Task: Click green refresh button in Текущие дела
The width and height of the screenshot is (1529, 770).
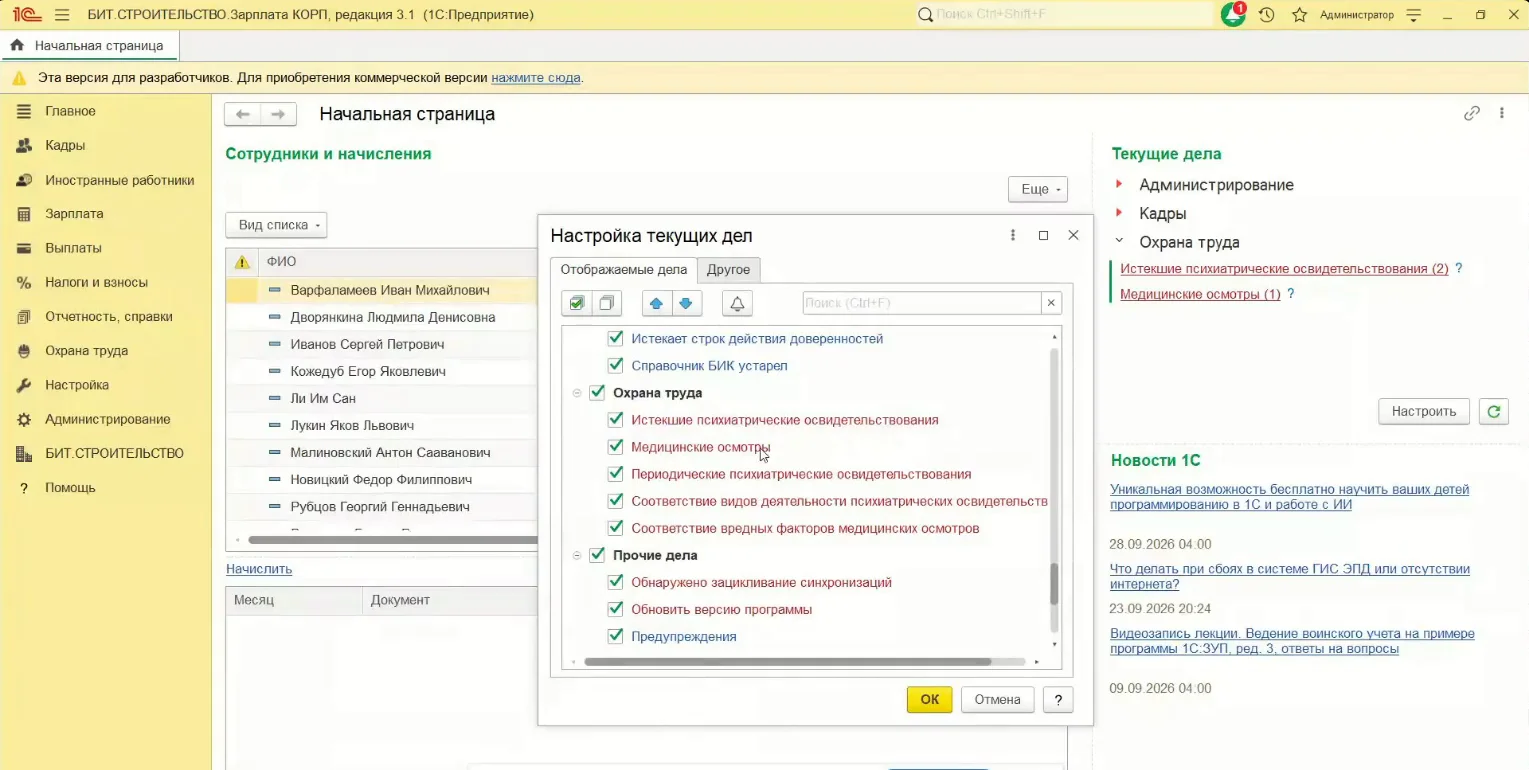Action: (1494, 411)
